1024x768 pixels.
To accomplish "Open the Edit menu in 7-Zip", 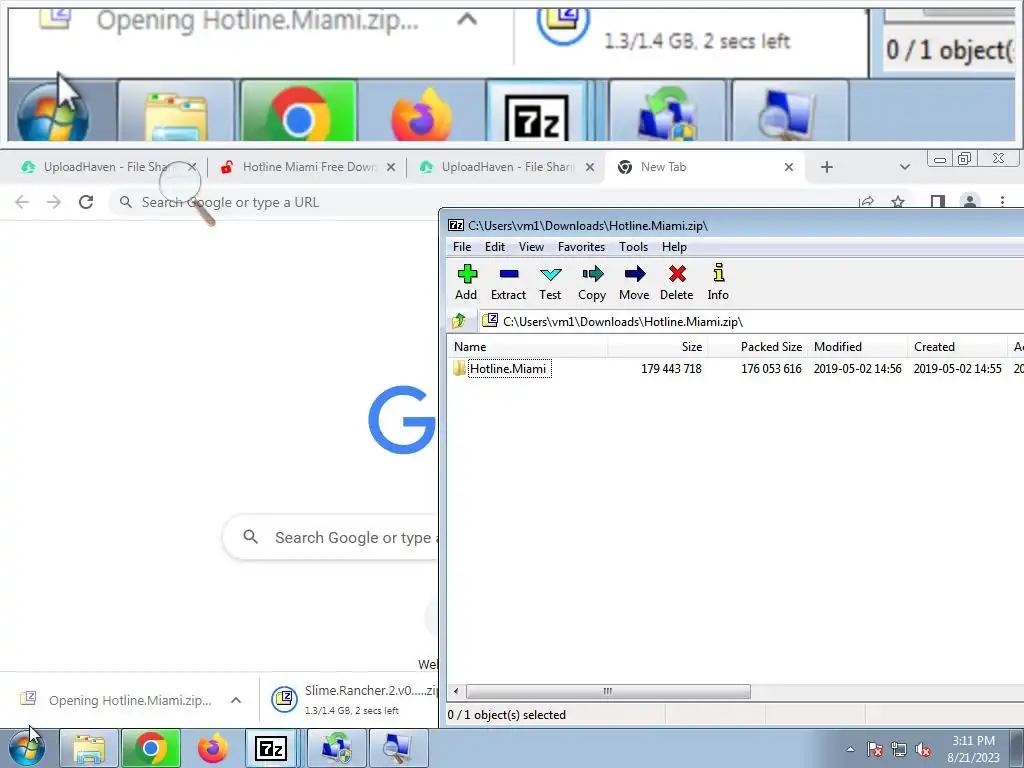I will point(495,247).
